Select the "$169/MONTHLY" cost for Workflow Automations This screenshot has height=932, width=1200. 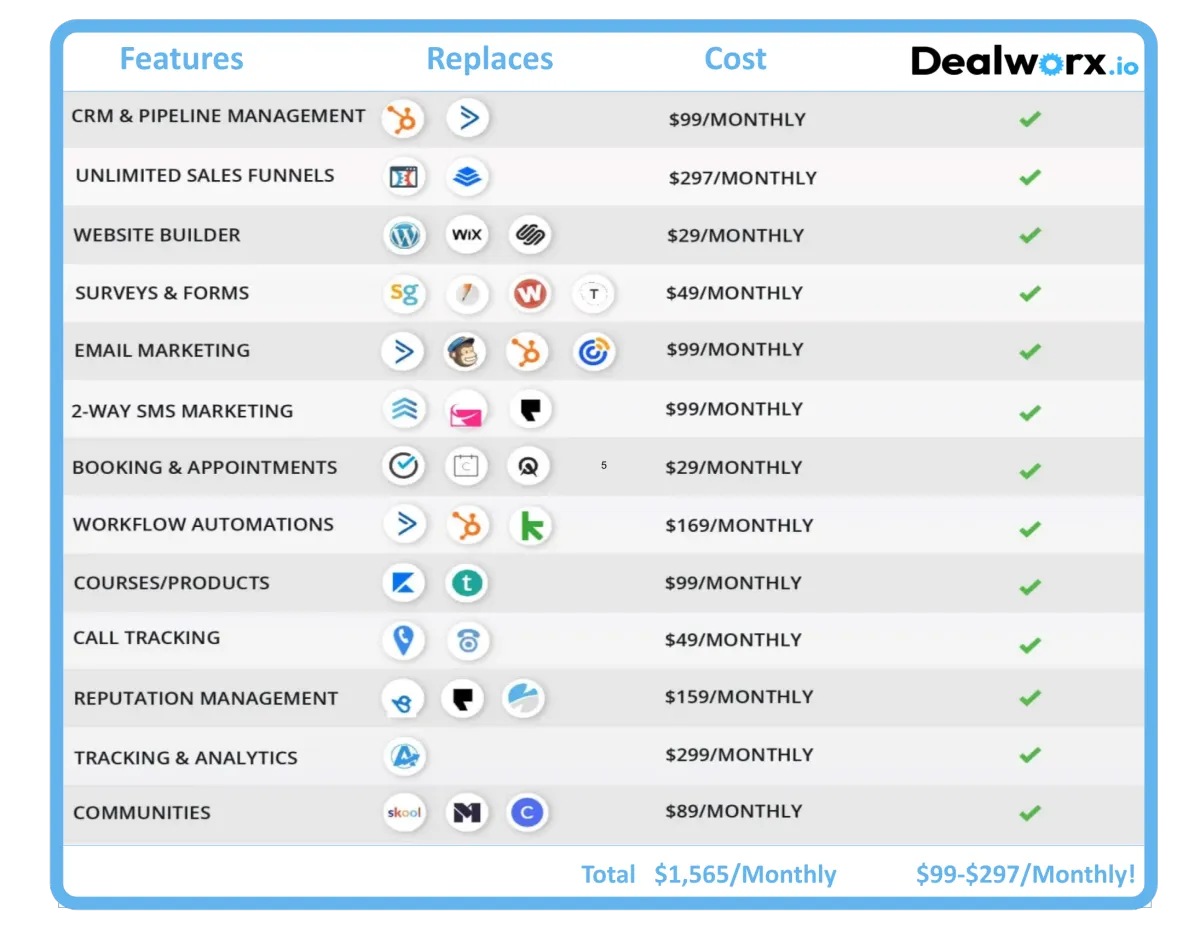coord(739,525)
